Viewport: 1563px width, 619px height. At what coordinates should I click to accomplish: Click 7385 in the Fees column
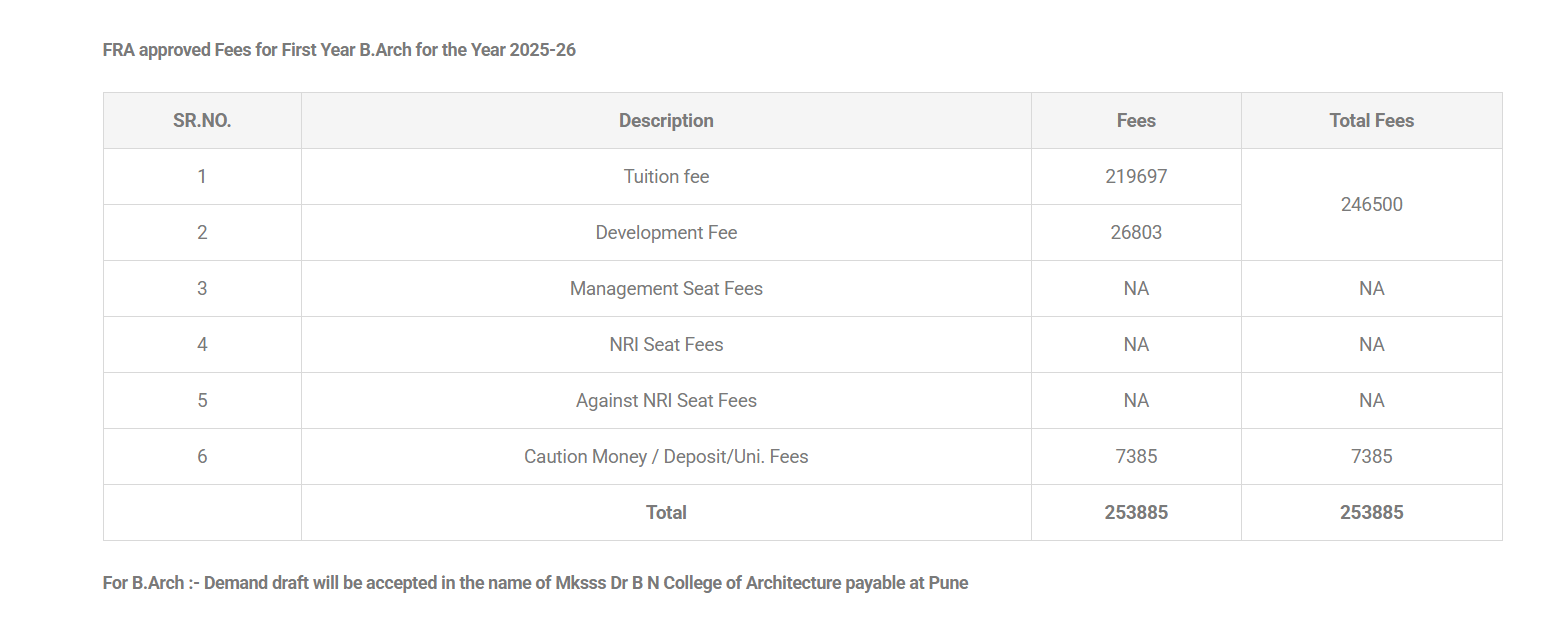(1136, 457)
